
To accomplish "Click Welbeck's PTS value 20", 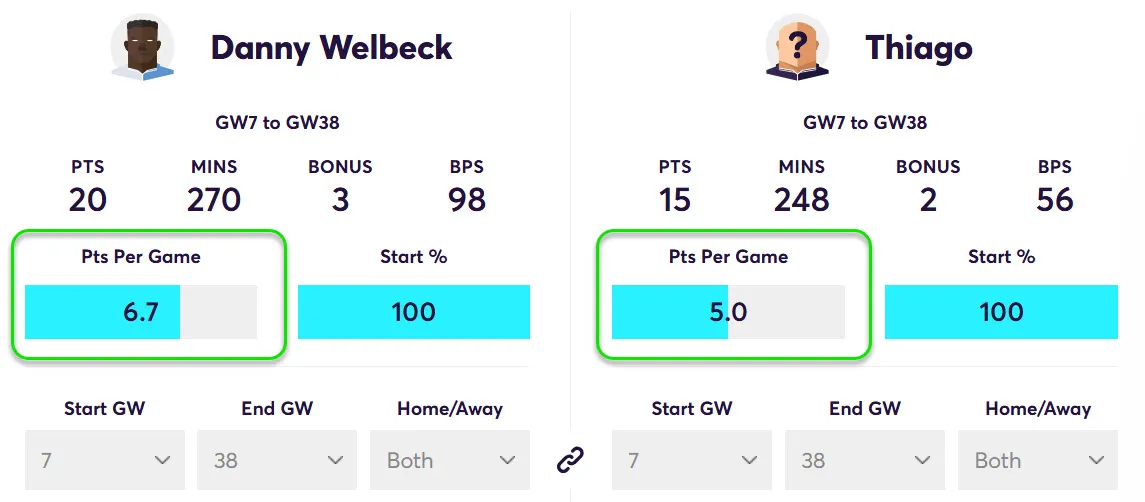I will 88,199.
